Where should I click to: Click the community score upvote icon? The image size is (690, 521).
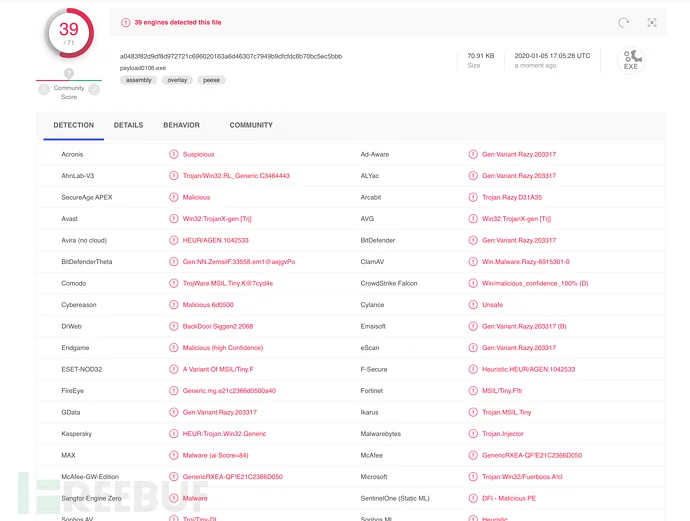pyautogui.click(x=94, y=90)
